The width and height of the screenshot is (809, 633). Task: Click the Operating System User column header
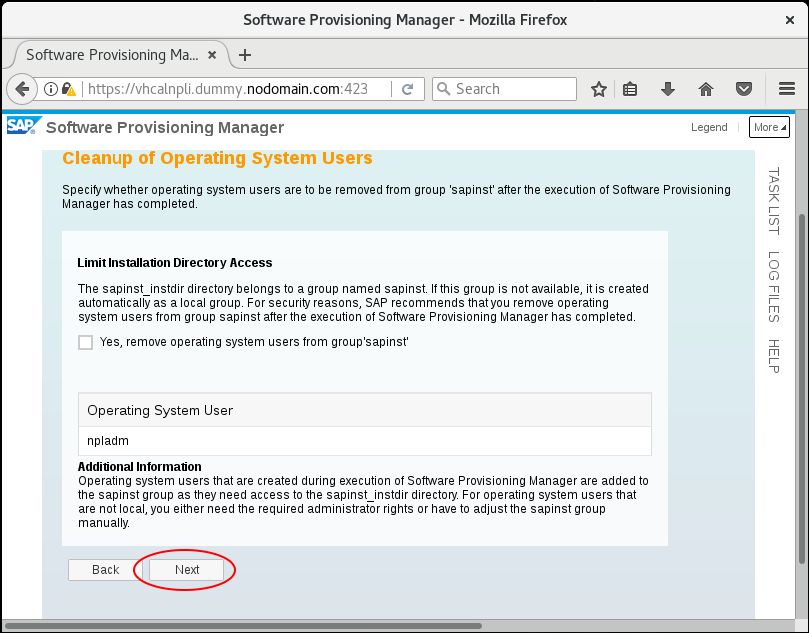pos(365,410)
